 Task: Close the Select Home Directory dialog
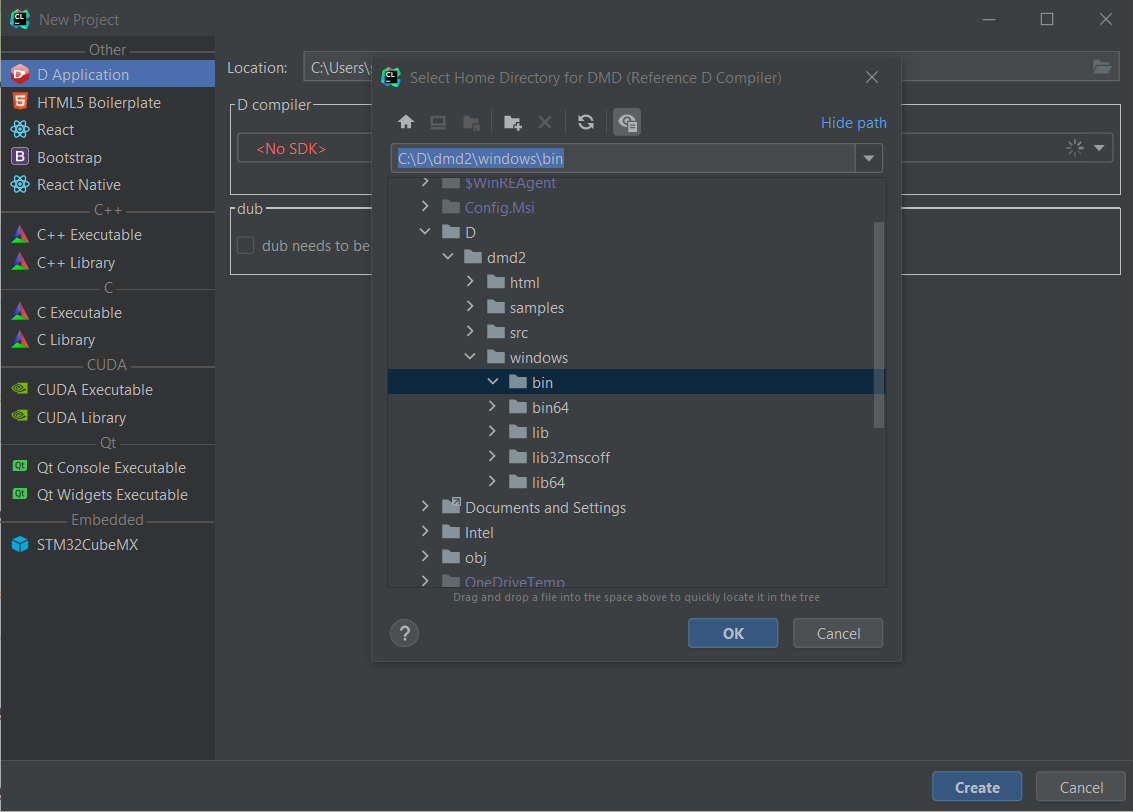(x=872, y=77)
